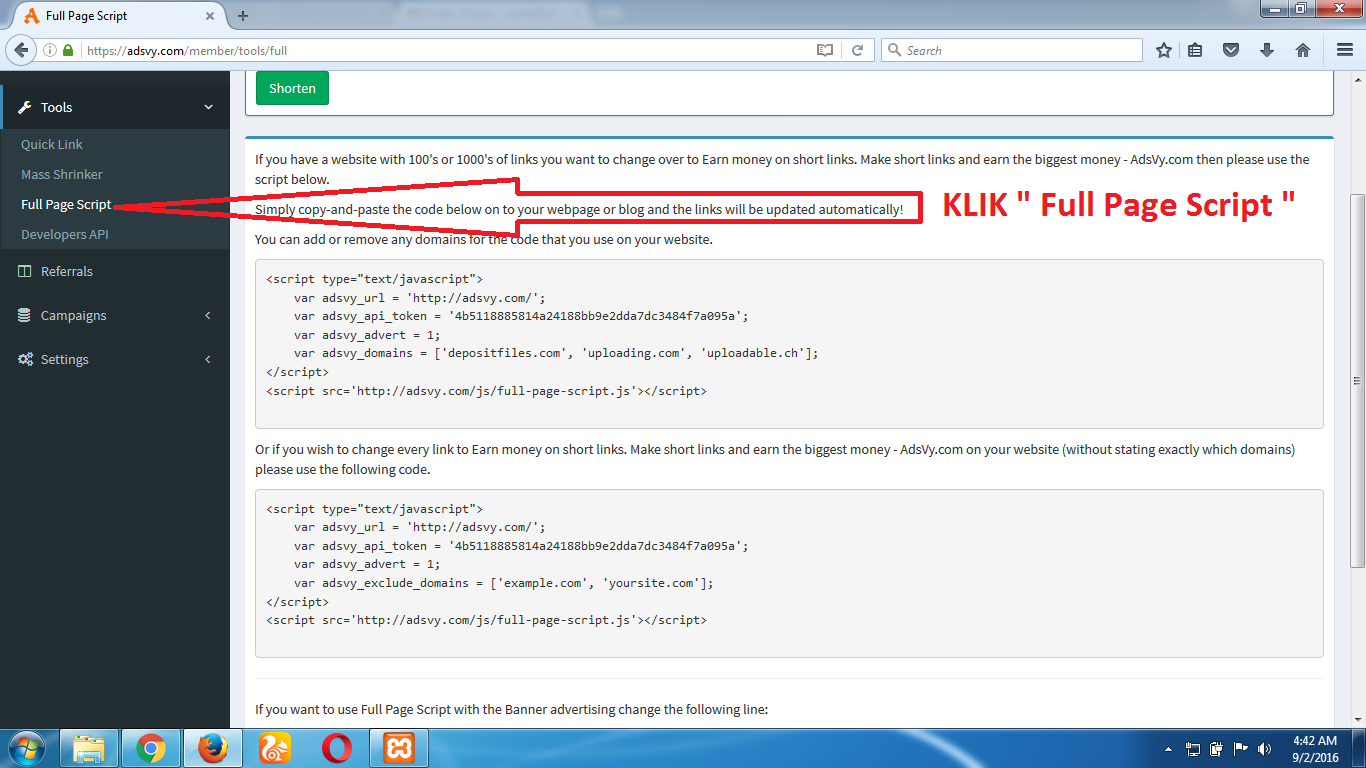The width and height of the screenshot is (1366, 768).
Task: Open a new tab with plus button
Action: (x=243, y=15)
